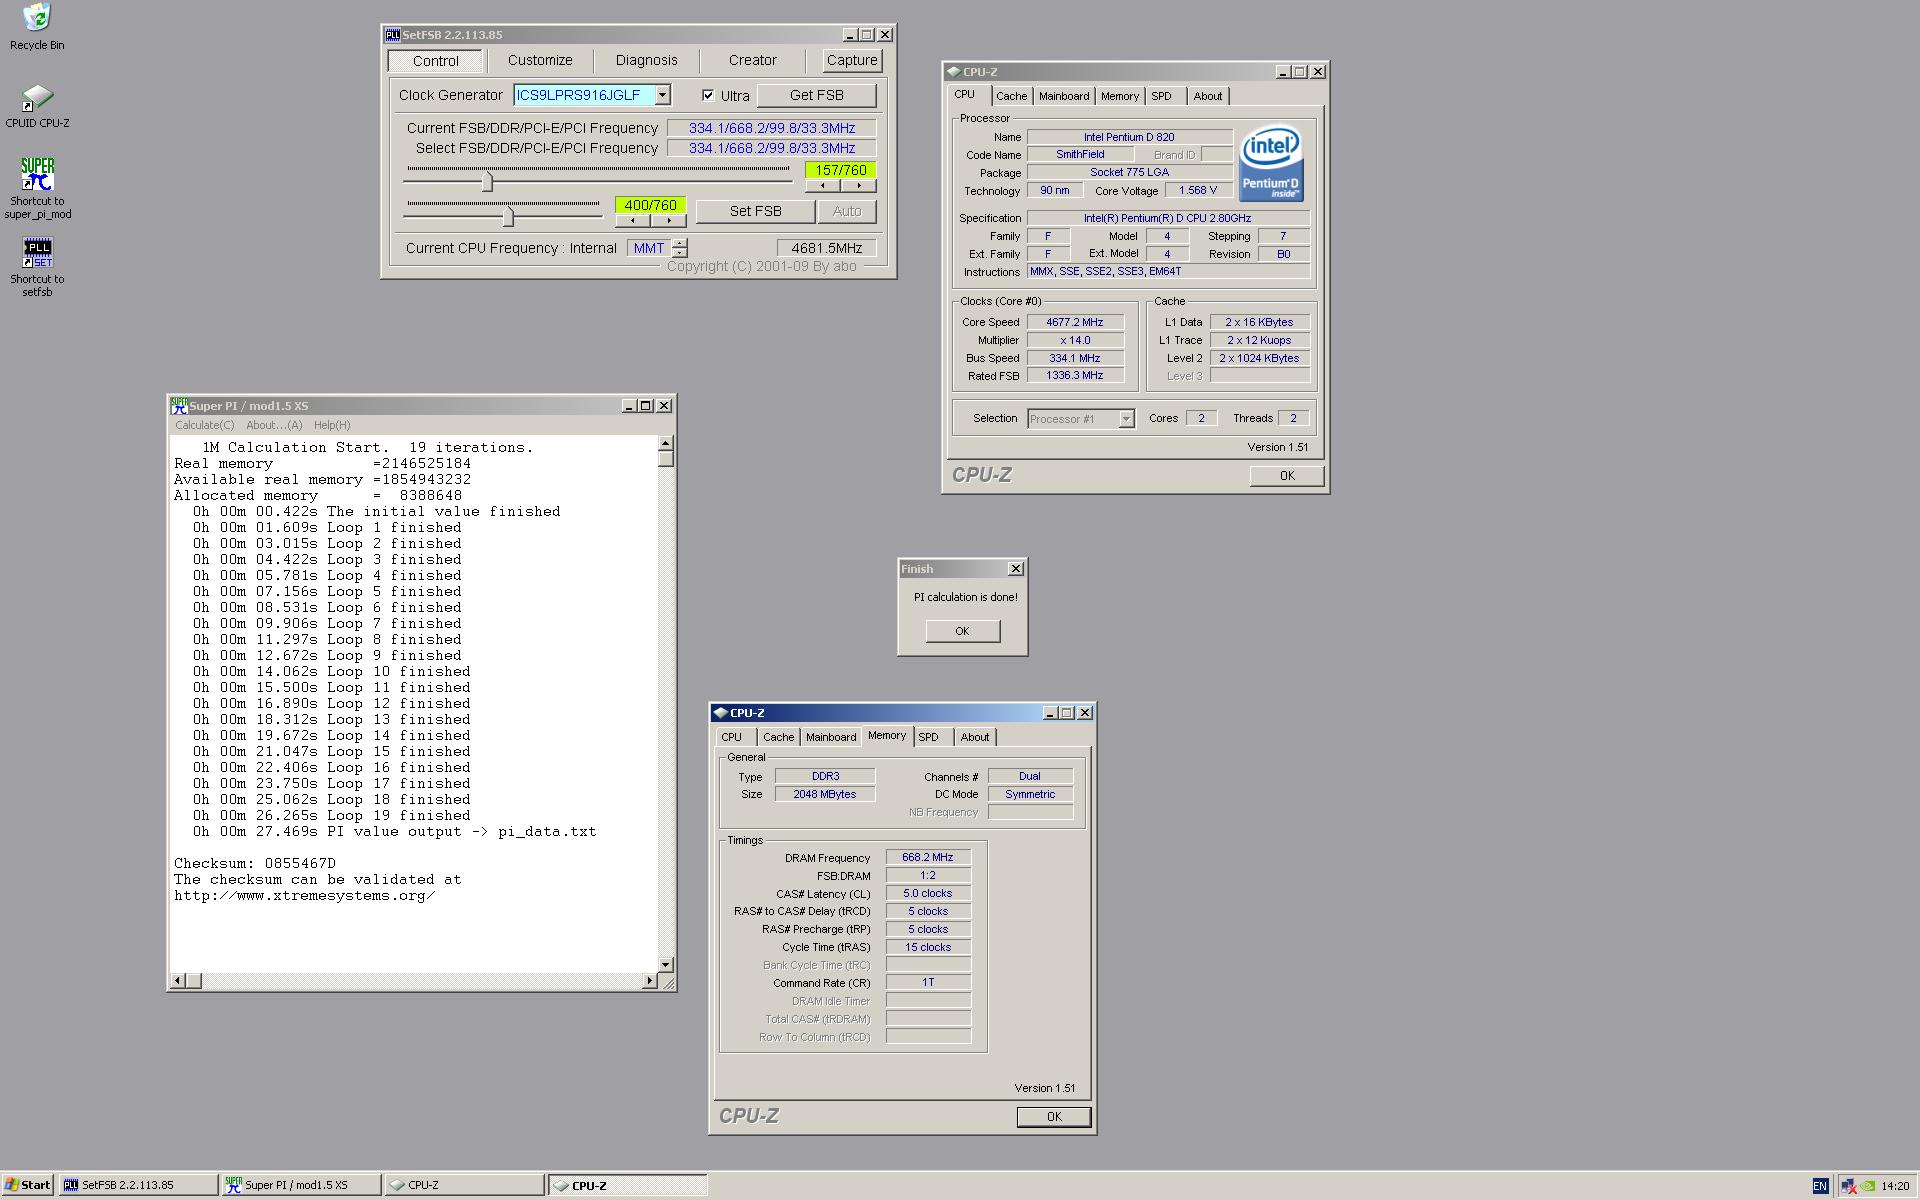Click the Set FSB button
This screenshot has width=1920, height=1200.
point(755,211)
